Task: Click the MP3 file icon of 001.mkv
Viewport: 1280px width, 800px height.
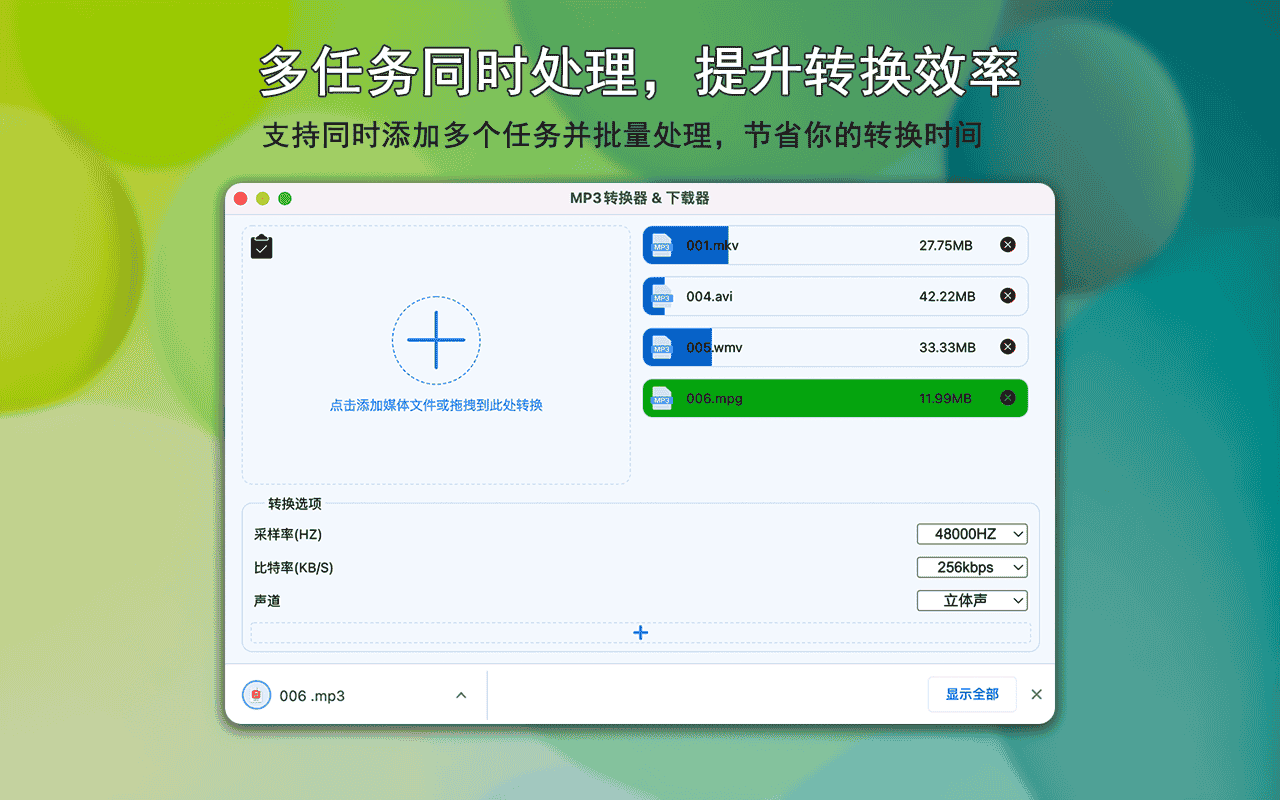Action: (x=662, y=244)
